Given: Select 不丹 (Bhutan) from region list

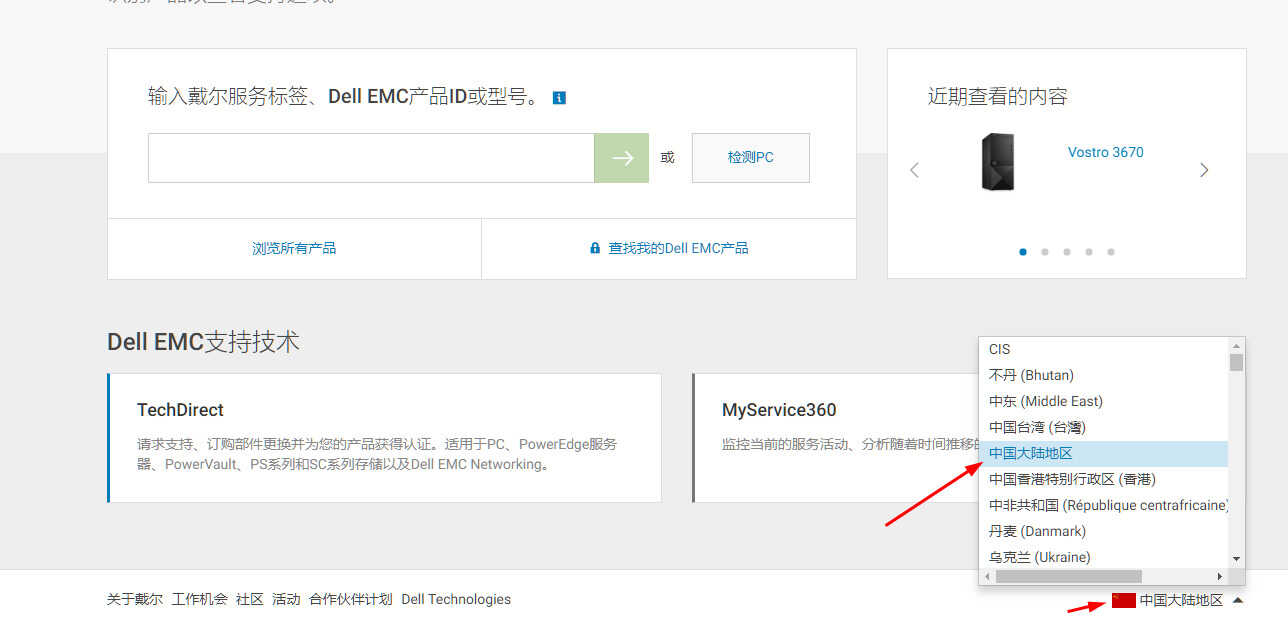Looking at the screenshot, I should pos(1103,375).
